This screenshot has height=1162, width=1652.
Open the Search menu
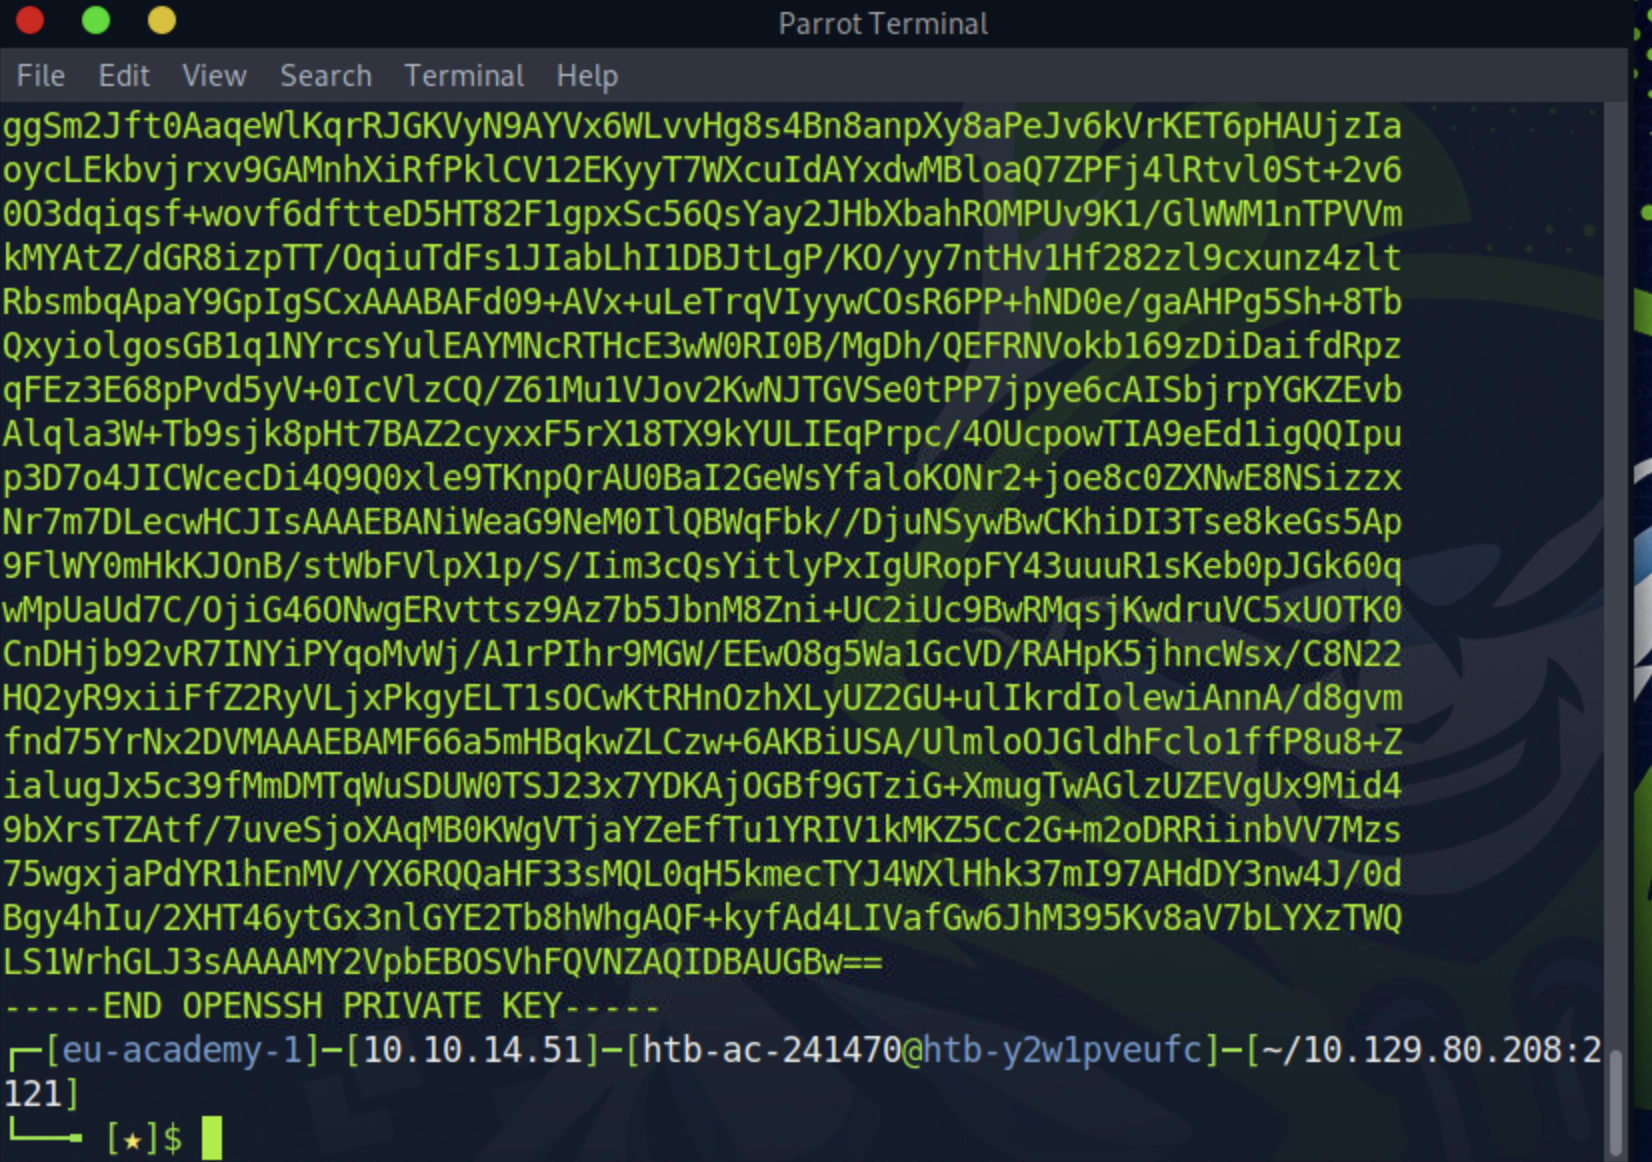[325, 76]
